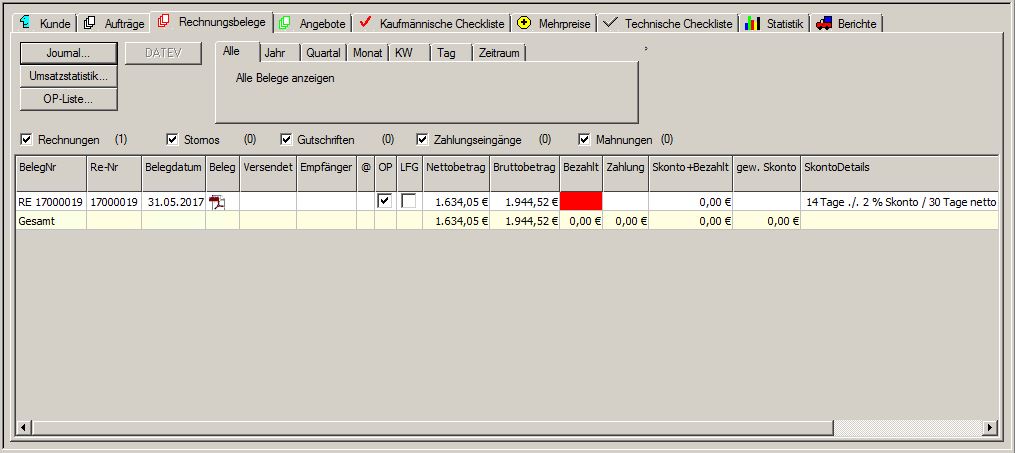Uncheck the Rechnungen checkbox

click(26, 140)
